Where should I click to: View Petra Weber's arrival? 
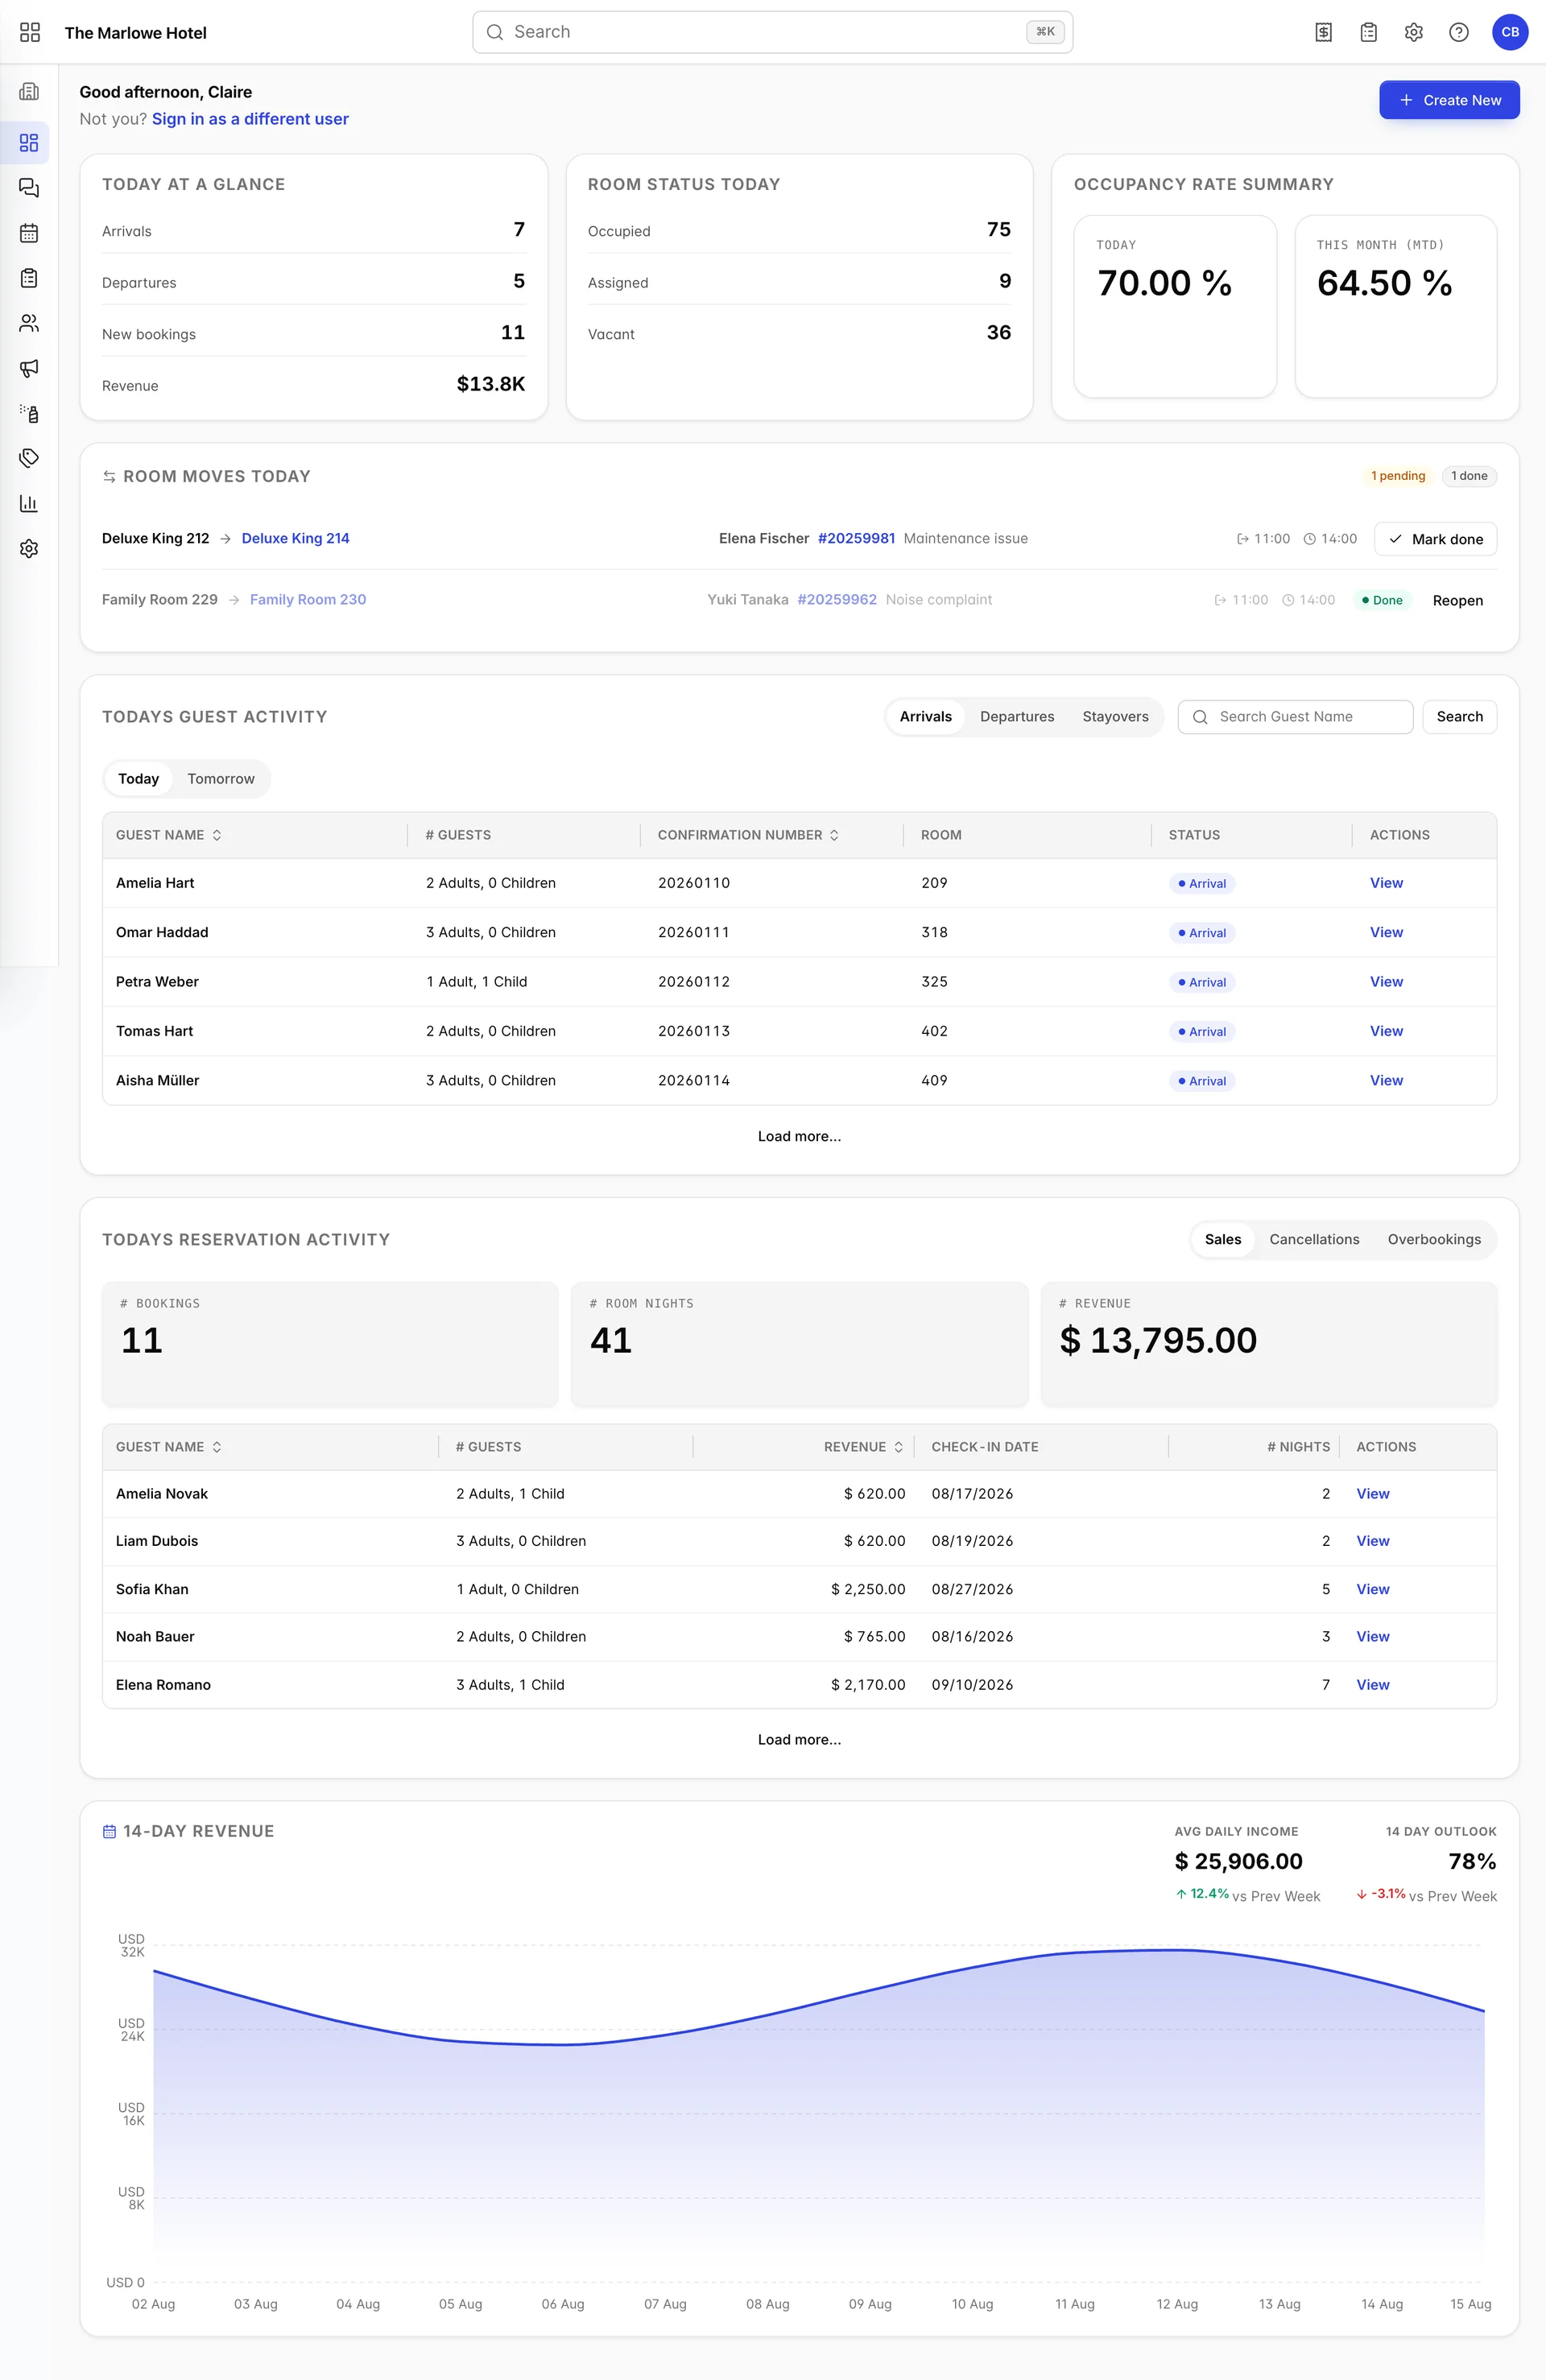[x=1386, y=982]
